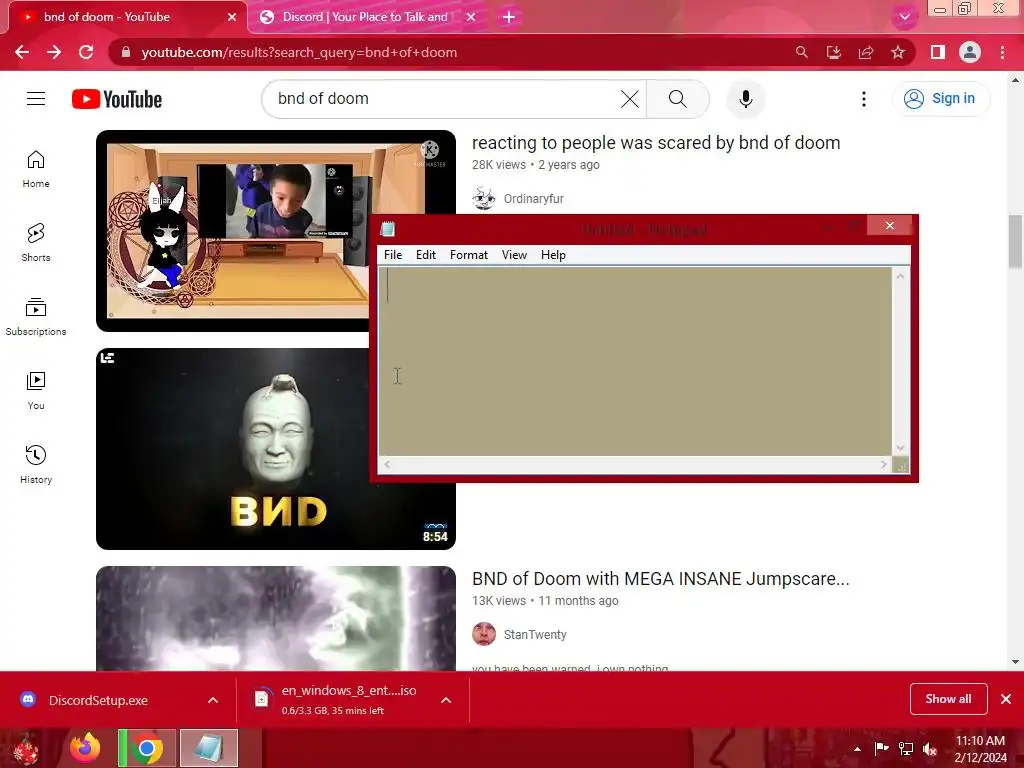Click Notepad vertical scrollbar down arrow

(x=901, y=448)
